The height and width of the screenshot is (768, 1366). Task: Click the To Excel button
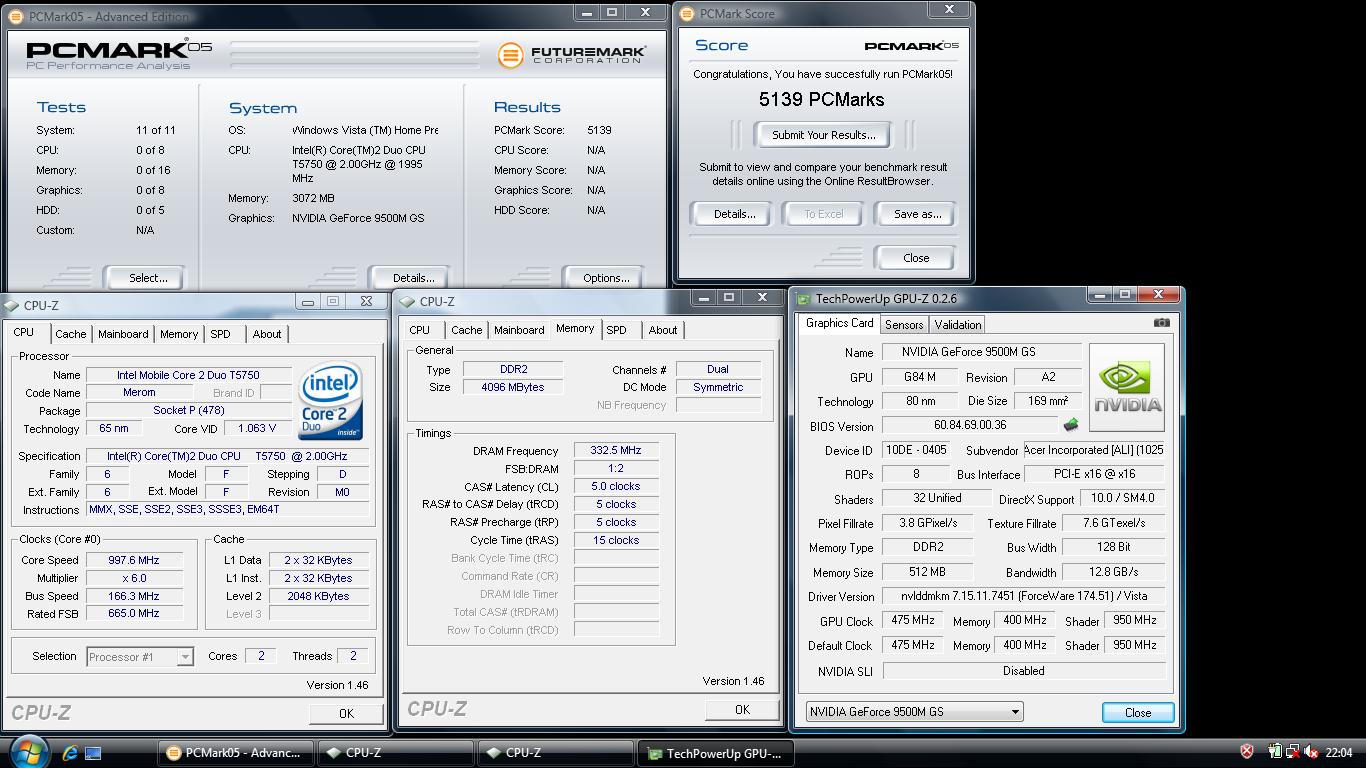pos(824,214)
